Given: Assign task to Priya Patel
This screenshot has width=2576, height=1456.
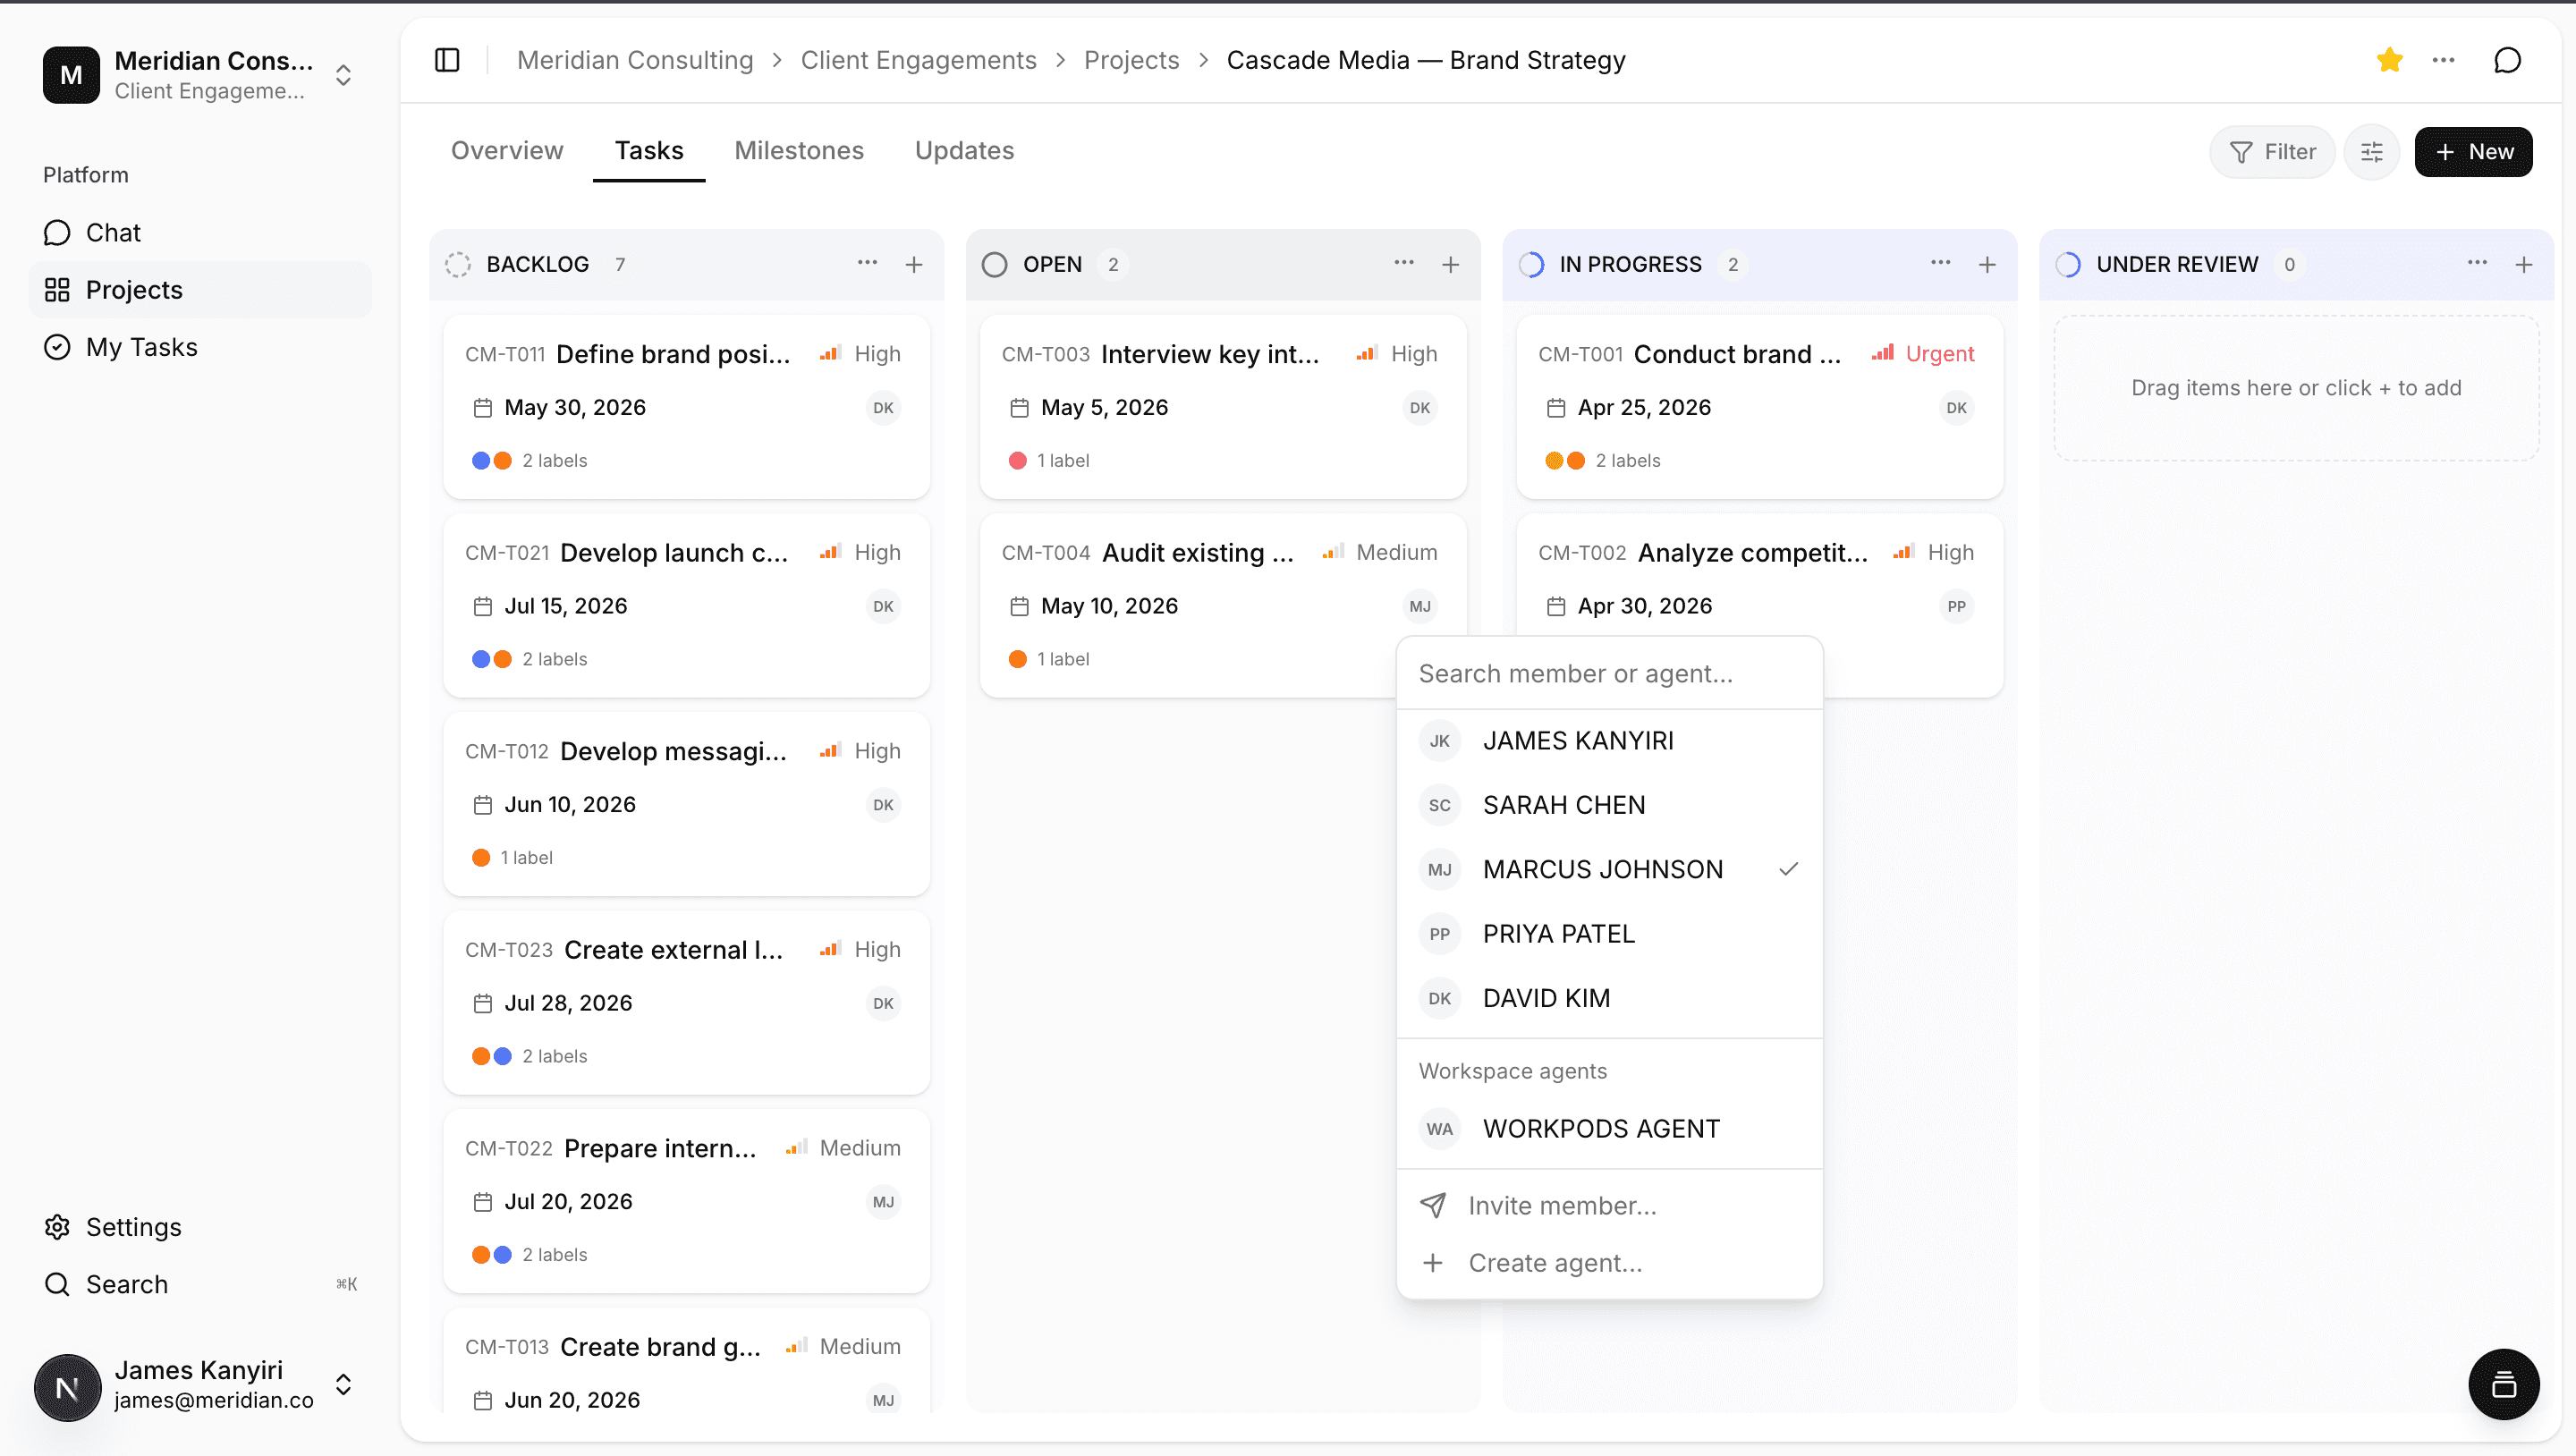Looking at the screenshot, I should click(1558, 933).
